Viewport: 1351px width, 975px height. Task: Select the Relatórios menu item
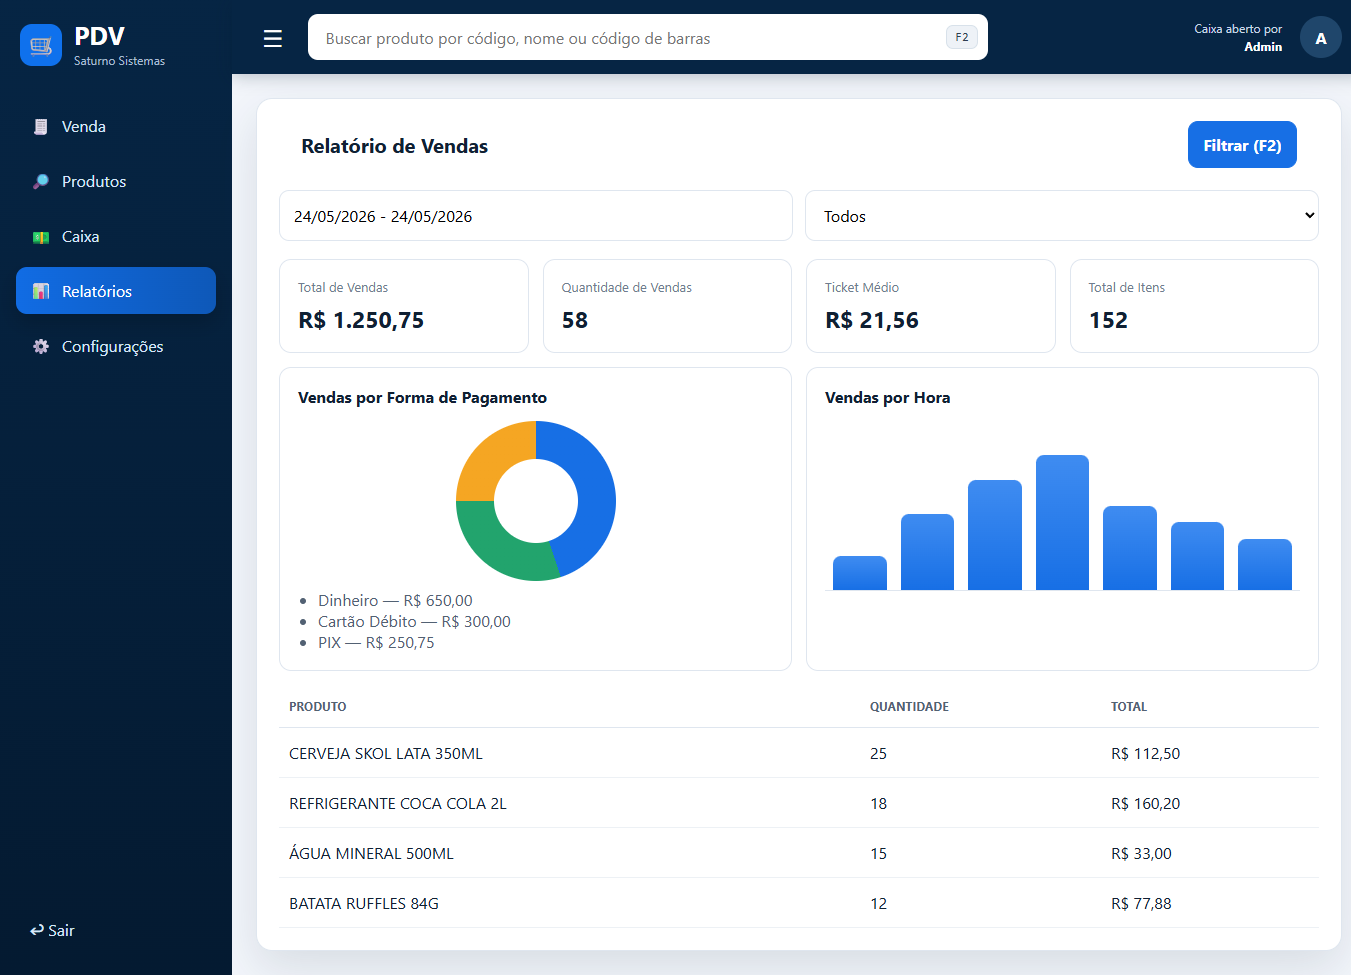click(116, 290)
